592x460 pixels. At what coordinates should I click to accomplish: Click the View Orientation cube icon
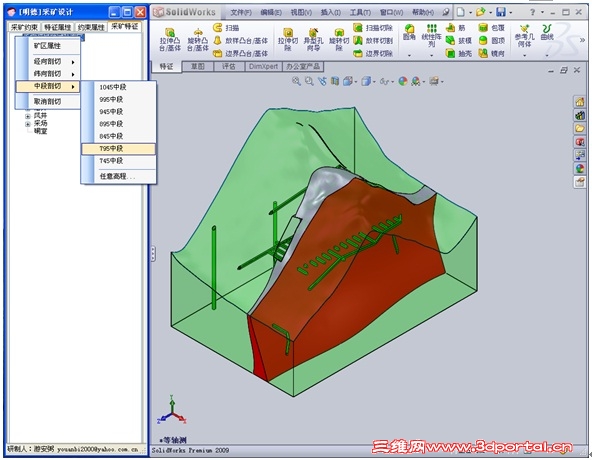pos(348,81)
